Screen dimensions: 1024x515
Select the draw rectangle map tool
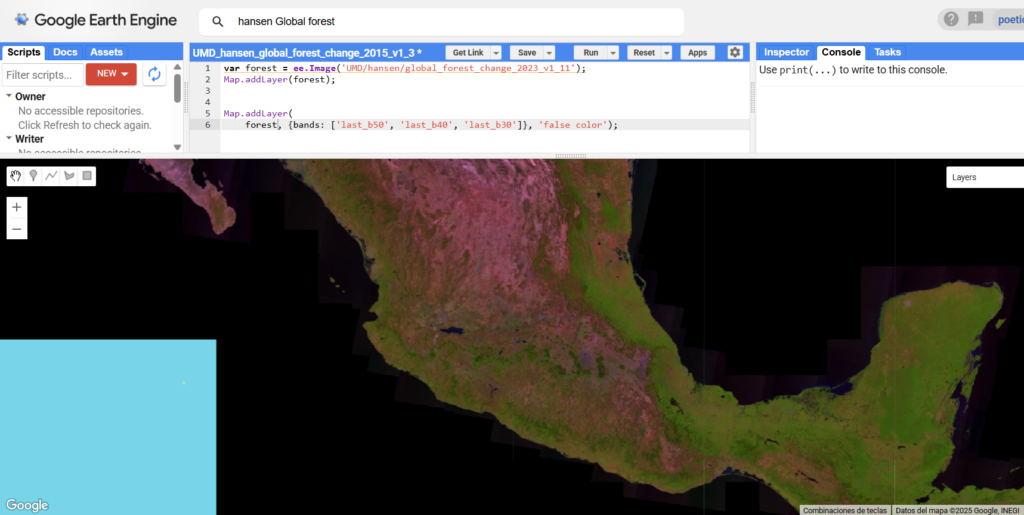(87, 176)
